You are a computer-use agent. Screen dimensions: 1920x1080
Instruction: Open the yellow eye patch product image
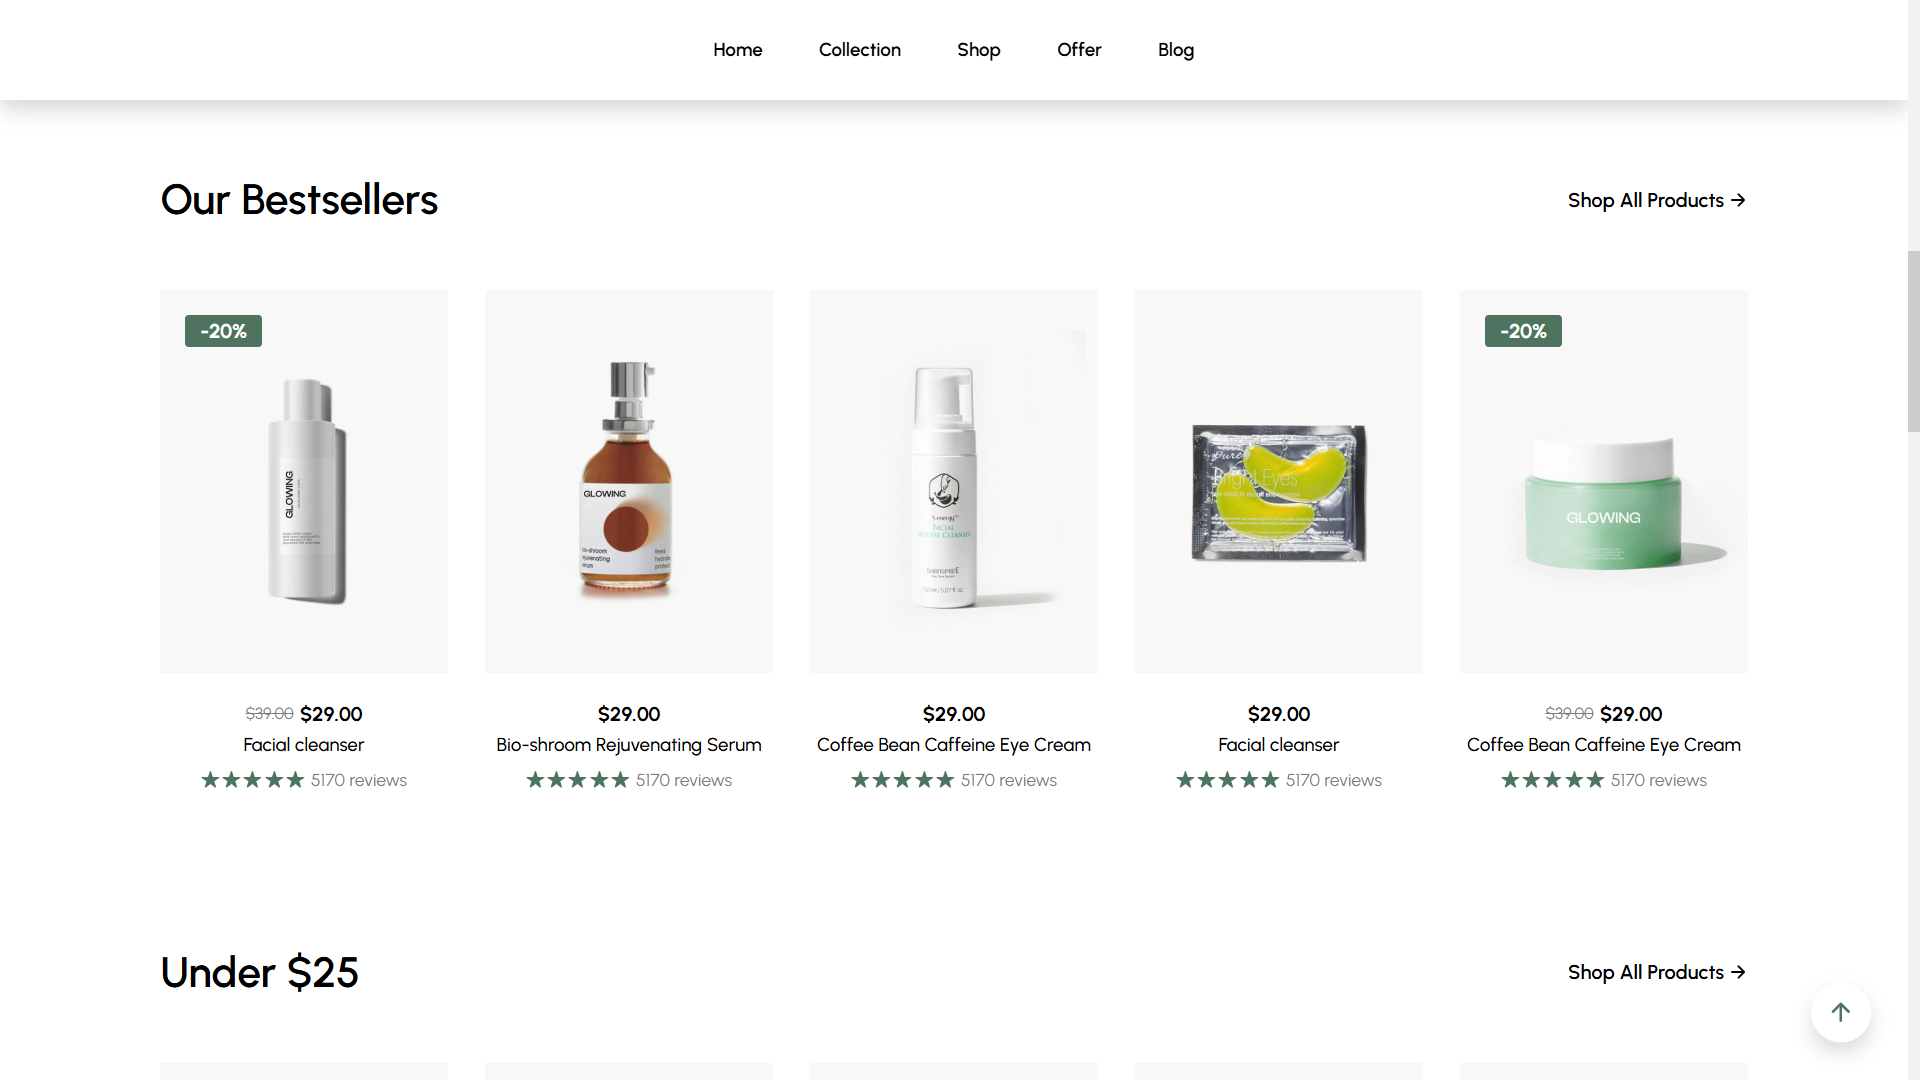click(x=1278, y=491)
